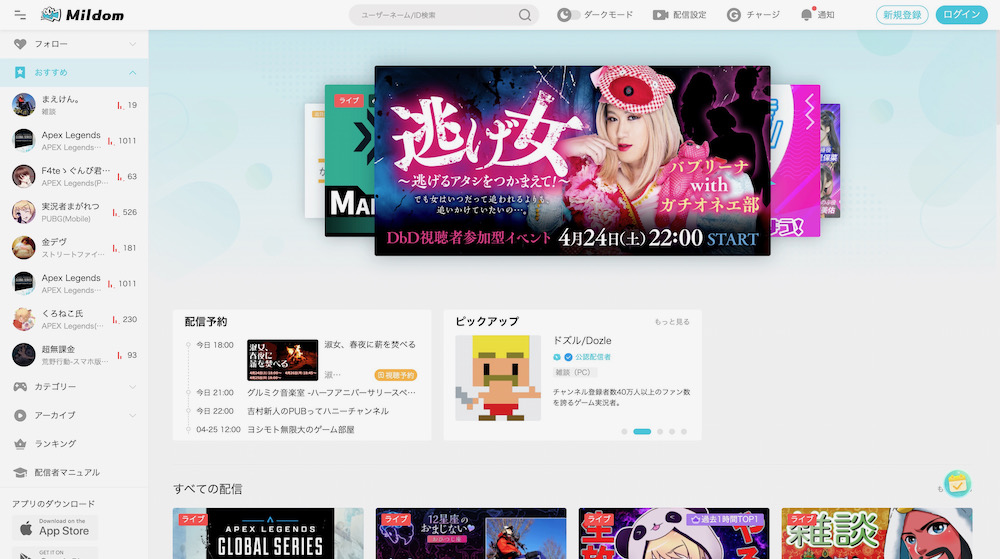Click the 新規登録 button
The height and width of the screenshot is (559, 1000).
point(902,15)
